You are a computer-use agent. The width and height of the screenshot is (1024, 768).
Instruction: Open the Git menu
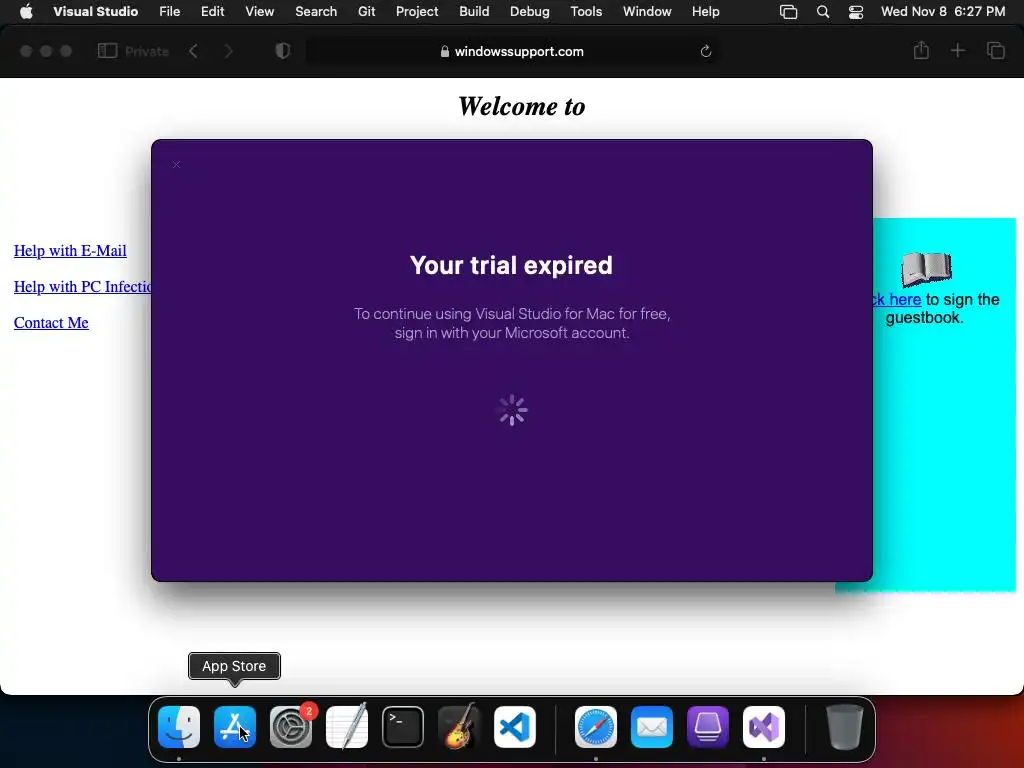pyautogui.click(x=366, y=12)
